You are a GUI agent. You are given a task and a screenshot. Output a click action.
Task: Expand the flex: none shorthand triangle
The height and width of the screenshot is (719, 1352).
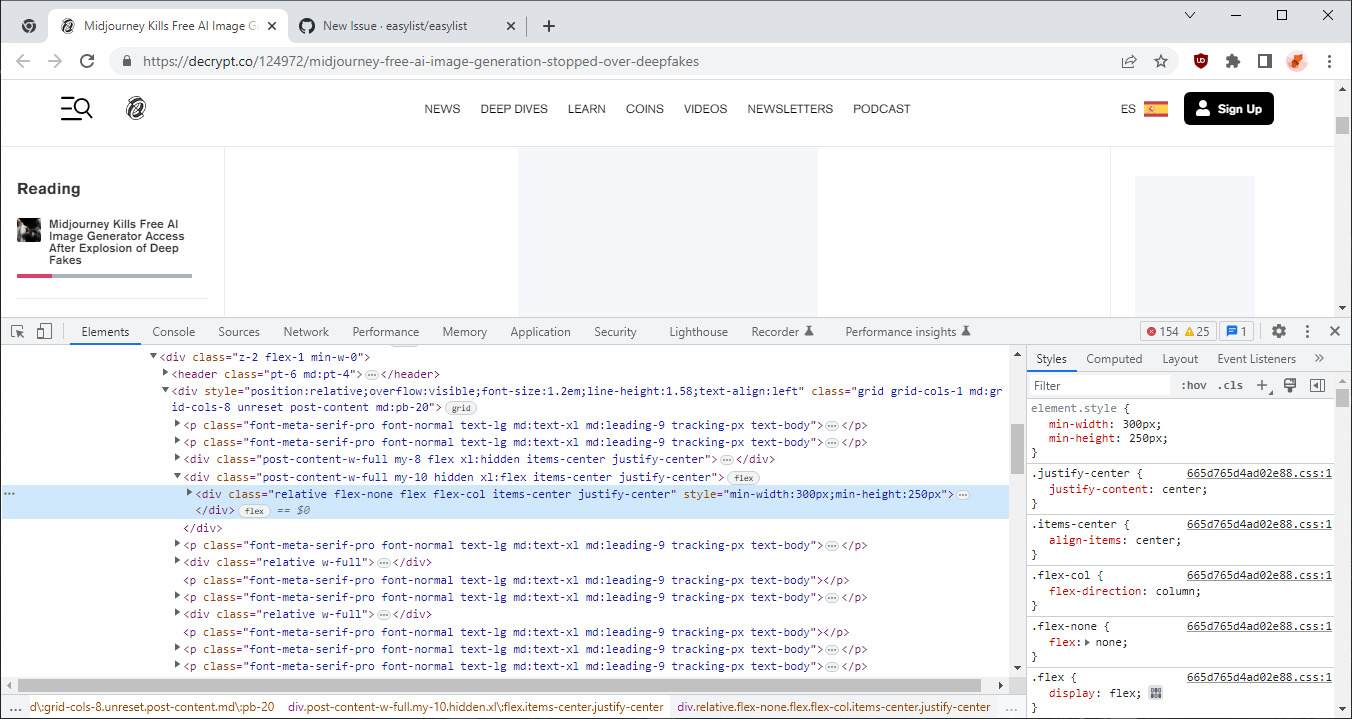coord(1088,643)
